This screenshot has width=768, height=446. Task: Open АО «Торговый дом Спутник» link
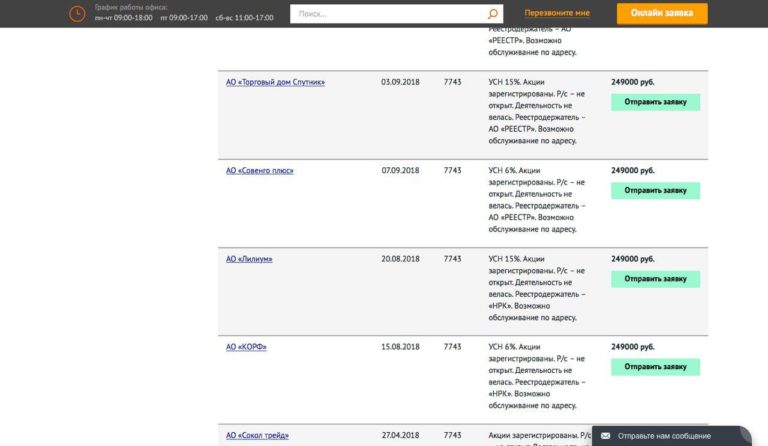pyautogui.click(x=275, y=82)
